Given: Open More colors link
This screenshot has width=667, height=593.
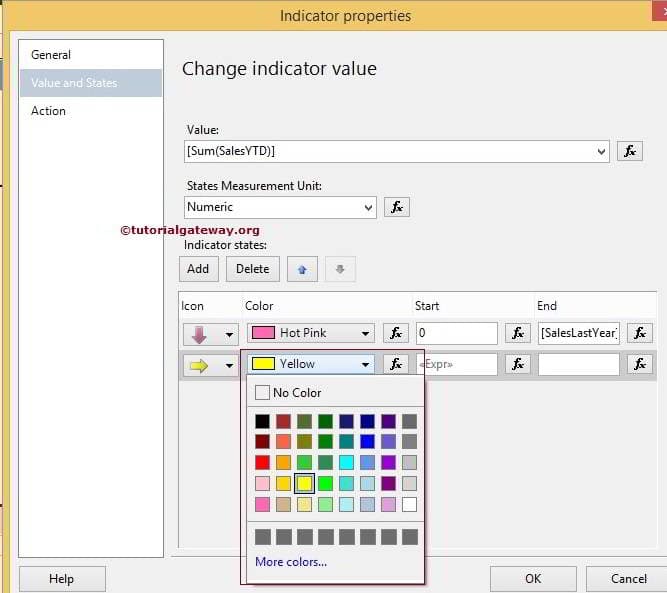Looking at the screenshot, I should pyautogui.click(x=291, y=562).
